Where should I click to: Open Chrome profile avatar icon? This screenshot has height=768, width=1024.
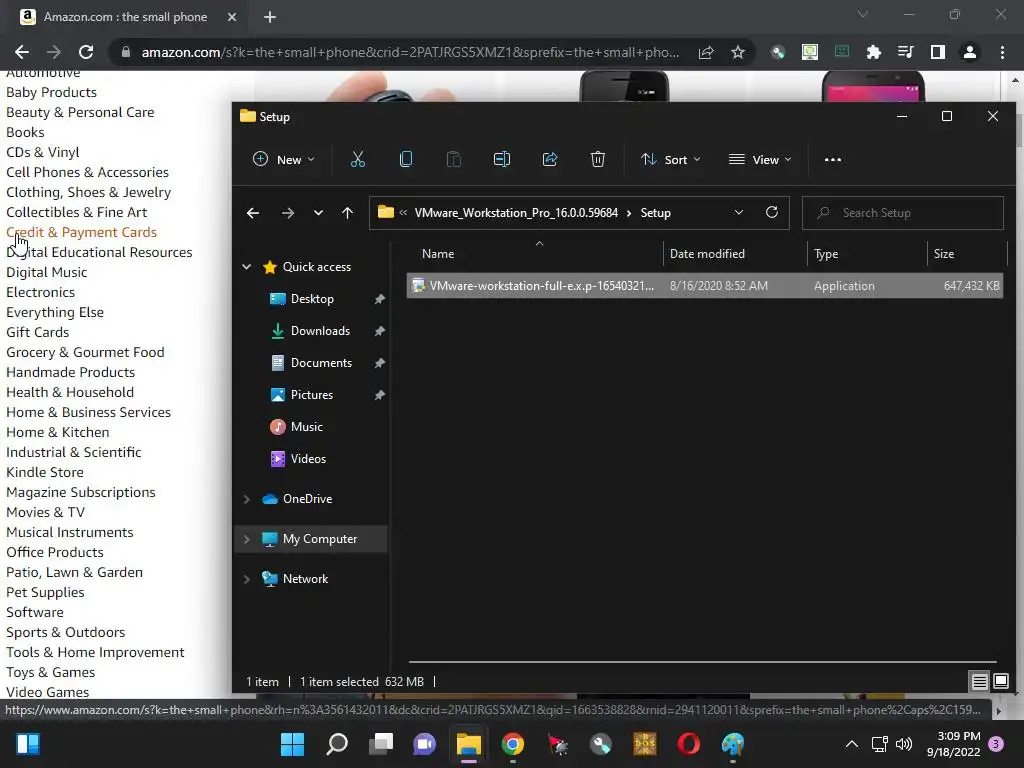(970, 52)
